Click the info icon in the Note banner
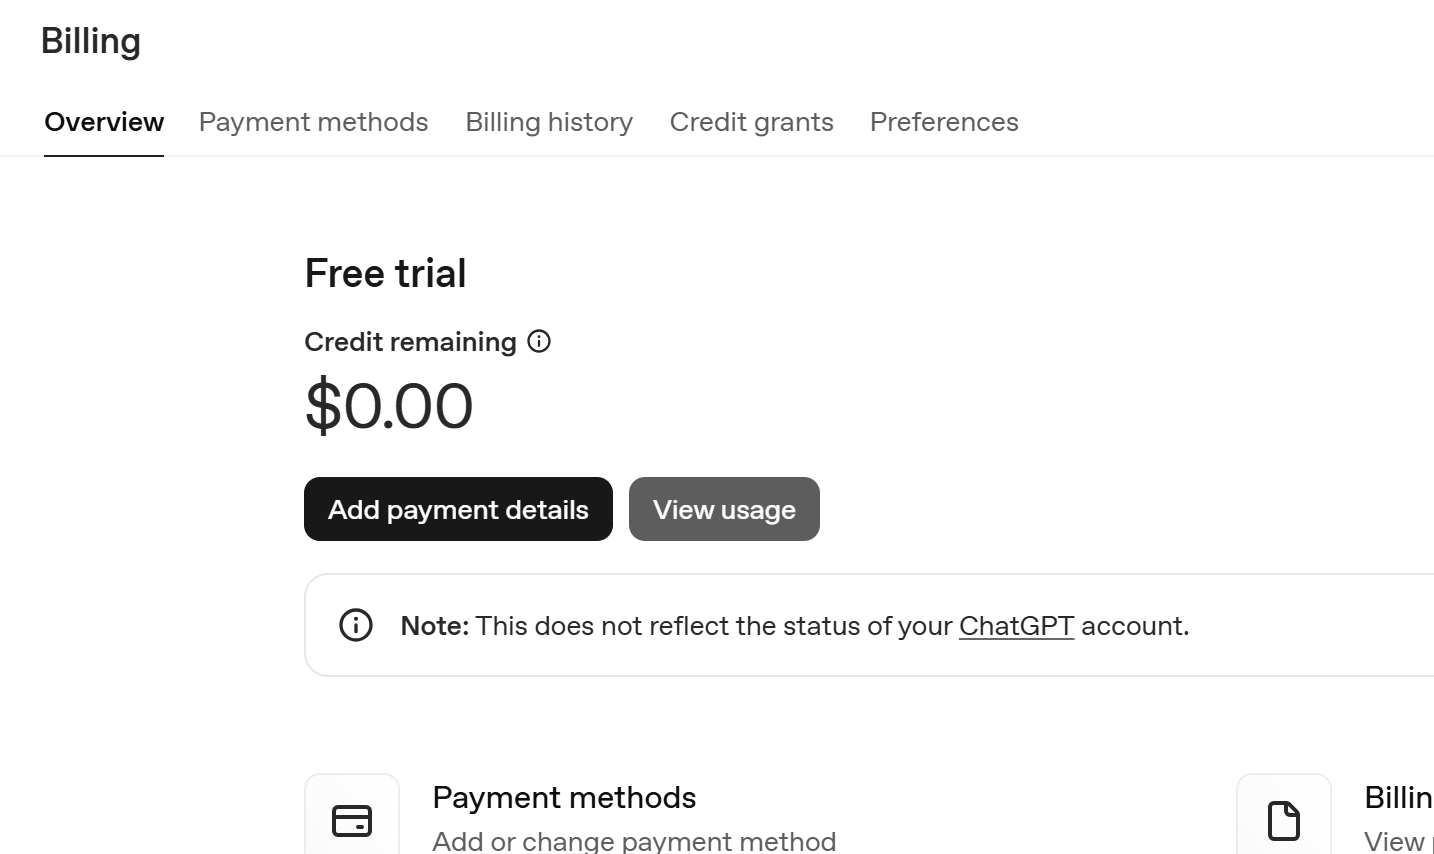Screen dimensions: 1434x854 (x=356, y=625)
